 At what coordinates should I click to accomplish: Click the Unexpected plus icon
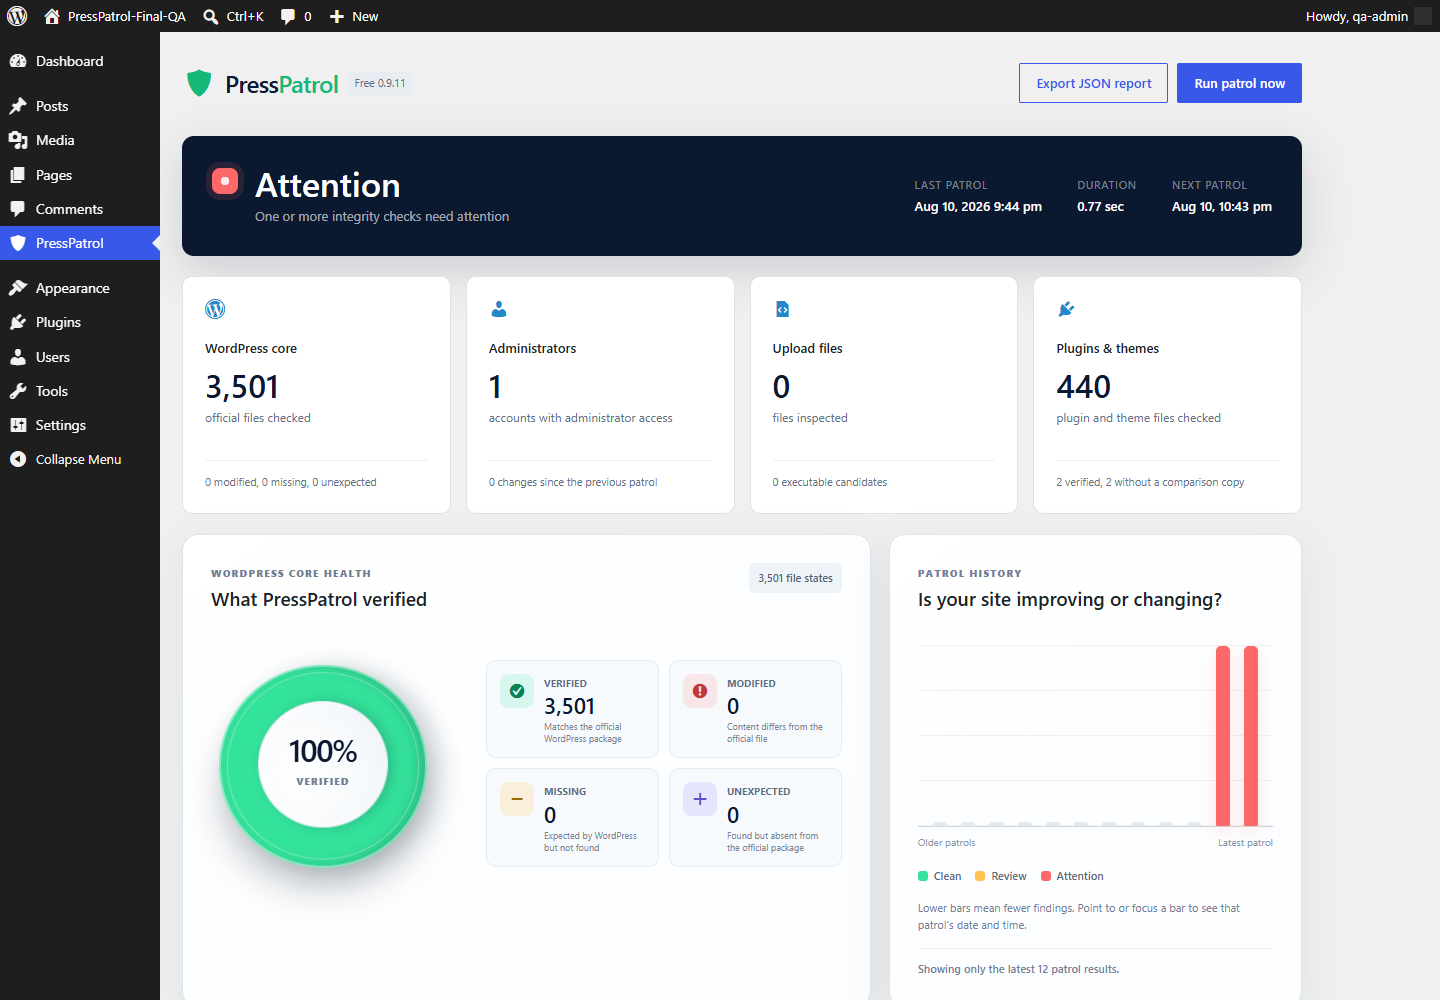(700, 799)
